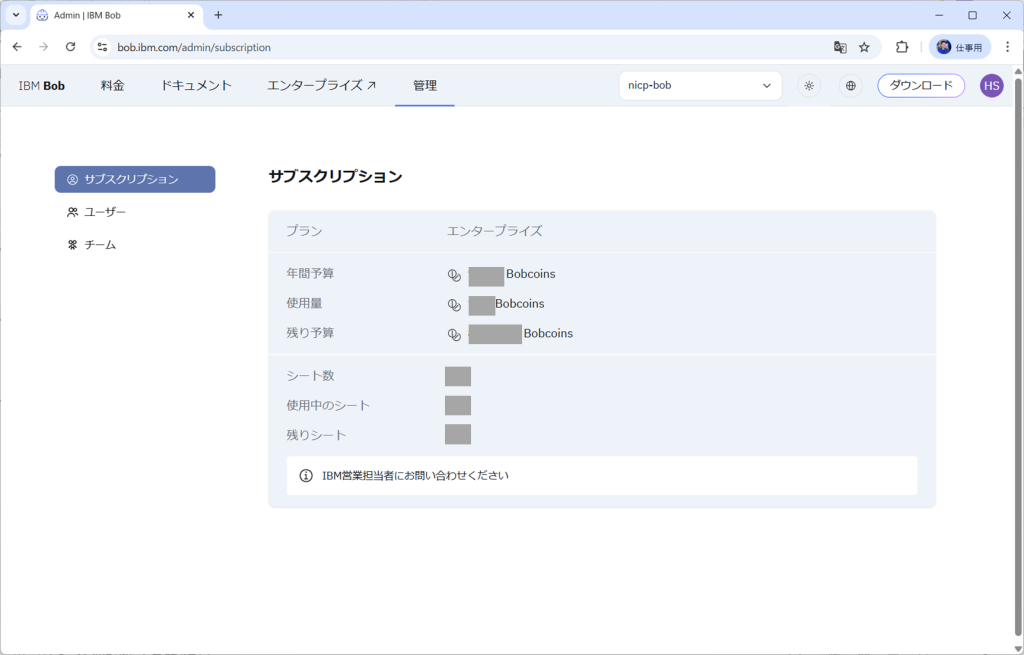Open Chrome three-dot menu
The width and height of the screenshot is (1024, 655).
tap(1008, 47)
